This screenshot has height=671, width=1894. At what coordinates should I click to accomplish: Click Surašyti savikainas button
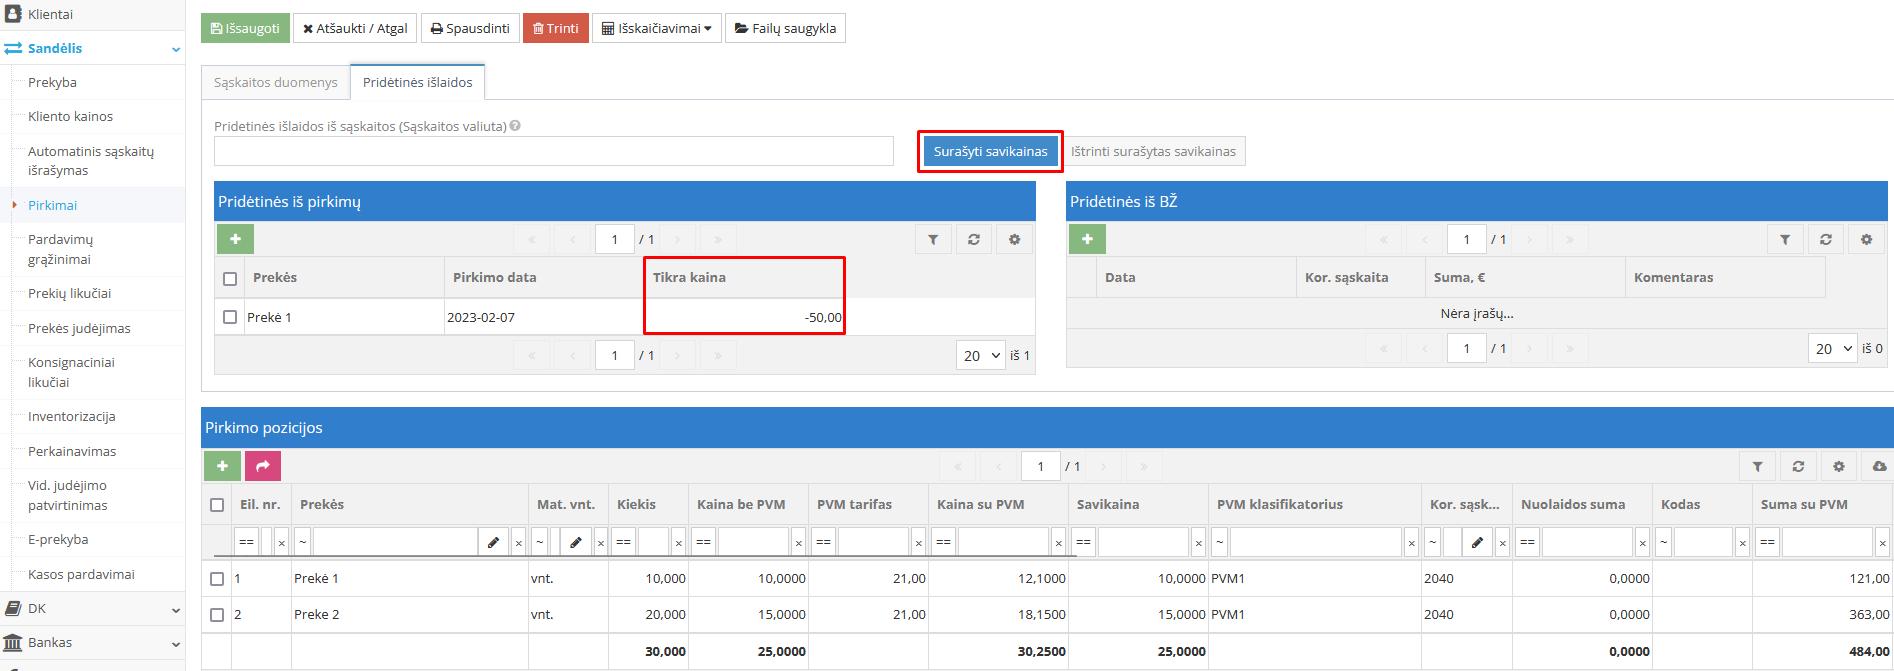[990, 151]
